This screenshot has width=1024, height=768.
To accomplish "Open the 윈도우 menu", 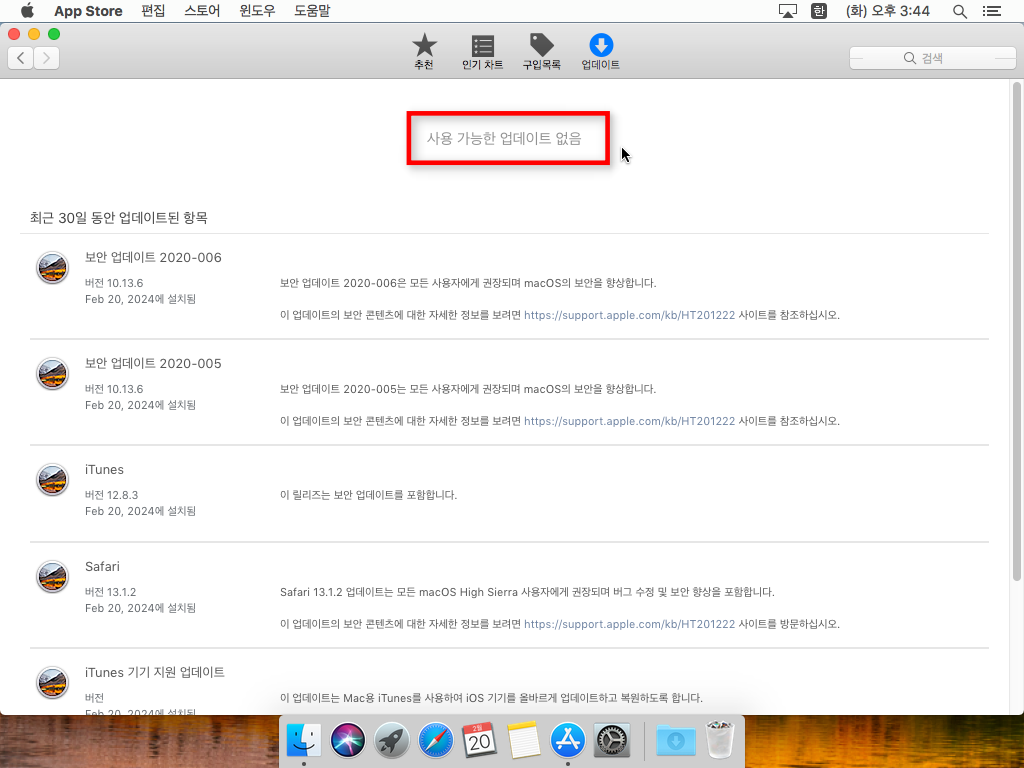I will coord(257,10).
